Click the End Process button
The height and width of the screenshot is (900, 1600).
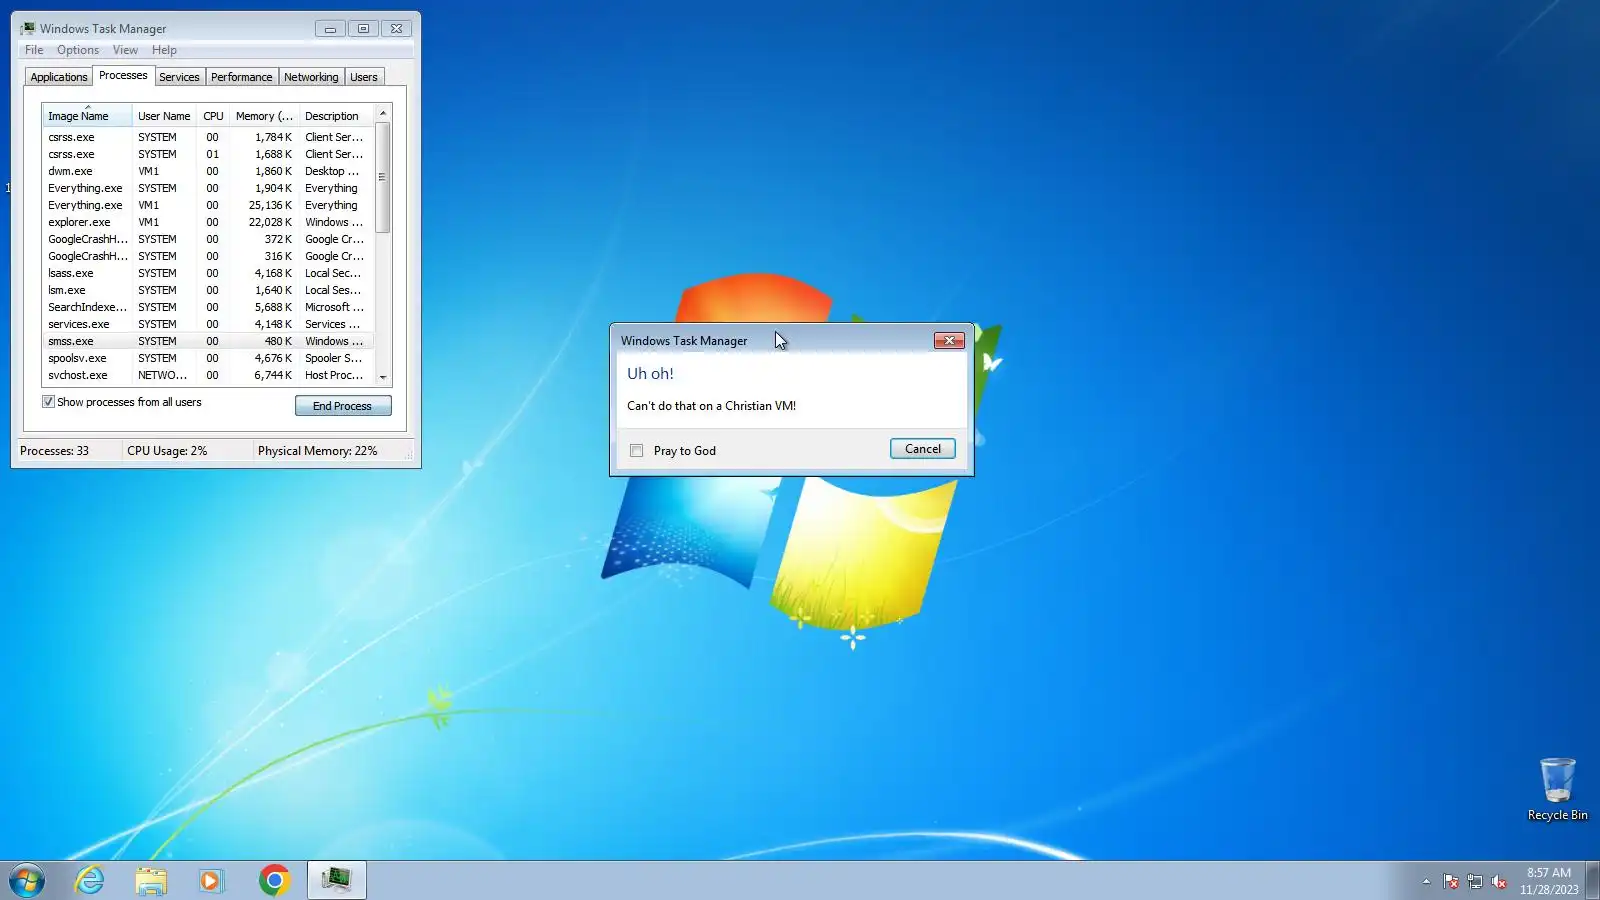click(343, 406)
